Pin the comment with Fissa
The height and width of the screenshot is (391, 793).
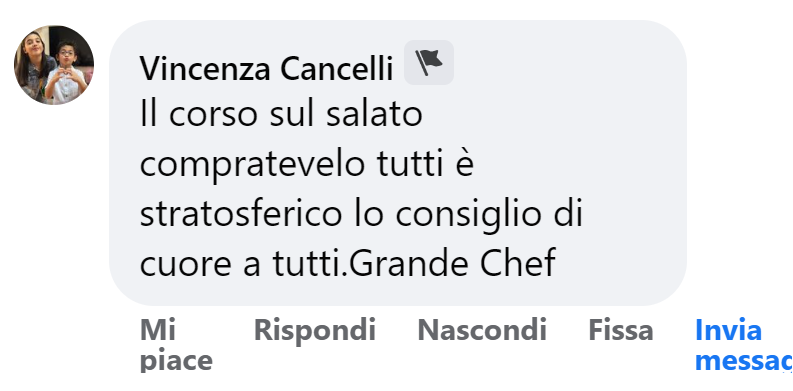(x=621, y=330)
